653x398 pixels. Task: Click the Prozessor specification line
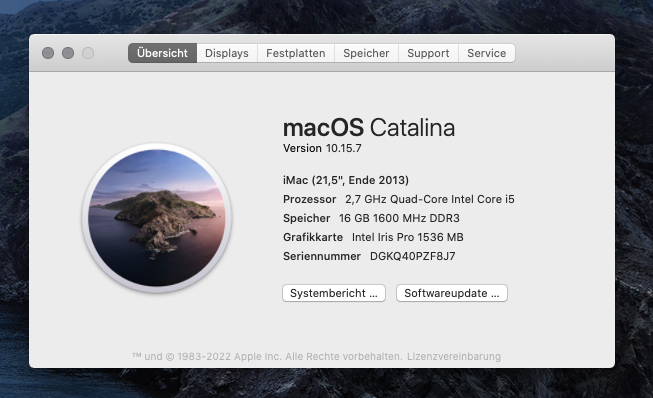coord(399,199)
